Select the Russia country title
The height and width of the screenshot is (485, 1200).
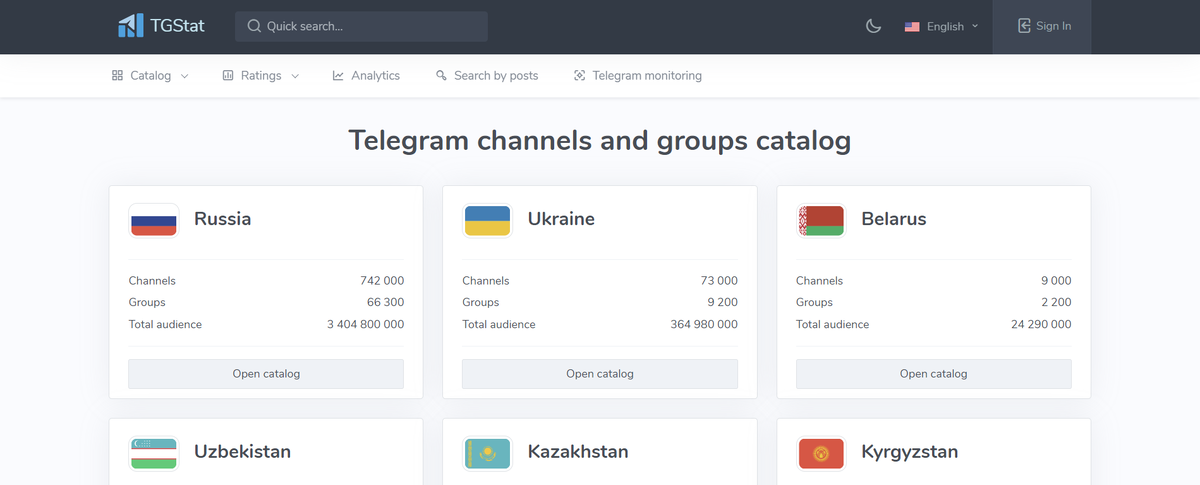tap(223, 219)
